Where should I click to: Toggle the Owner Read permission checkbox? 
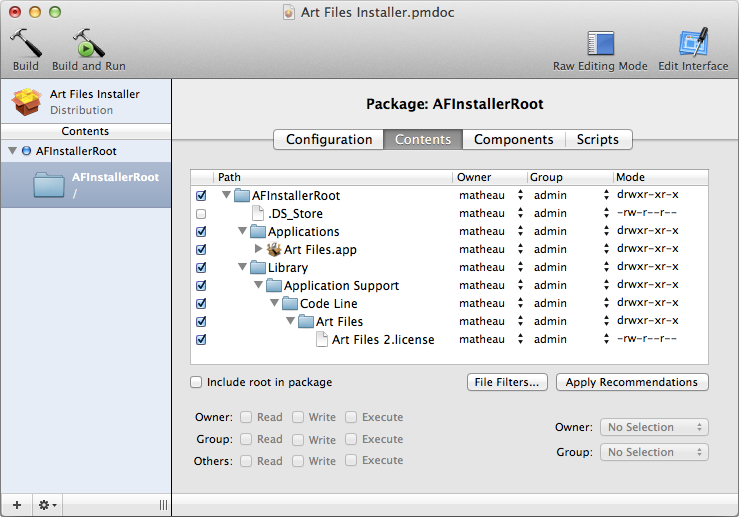click(x=246, y=417)
